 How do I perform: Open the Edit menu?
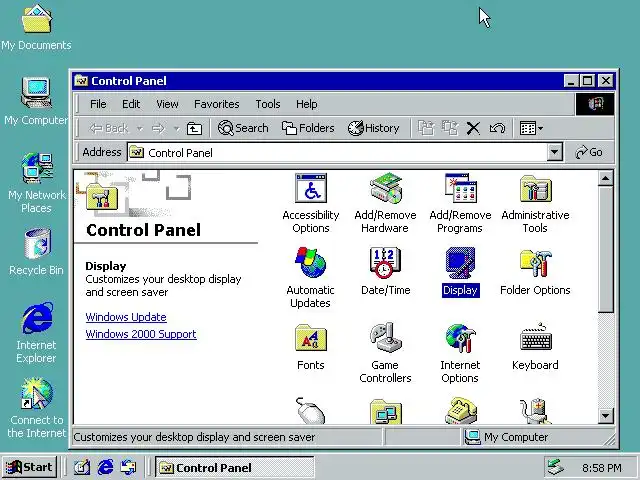pos(131,104)
